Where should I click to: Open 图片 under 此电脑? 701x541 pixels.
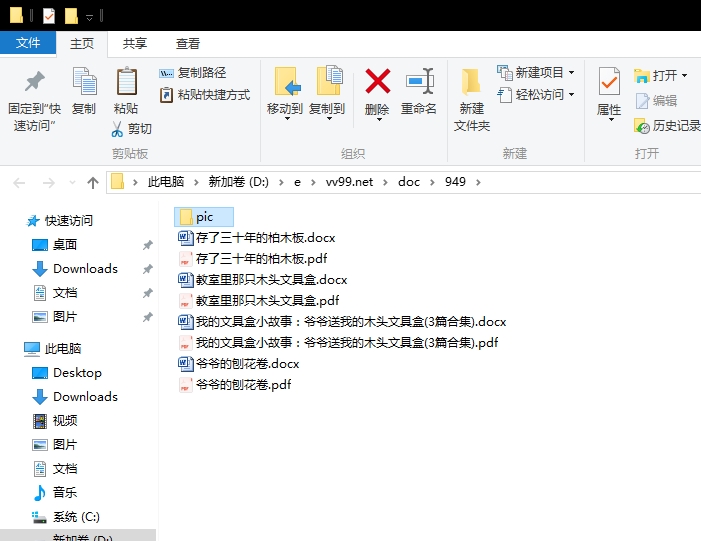(x=55, y=445)
